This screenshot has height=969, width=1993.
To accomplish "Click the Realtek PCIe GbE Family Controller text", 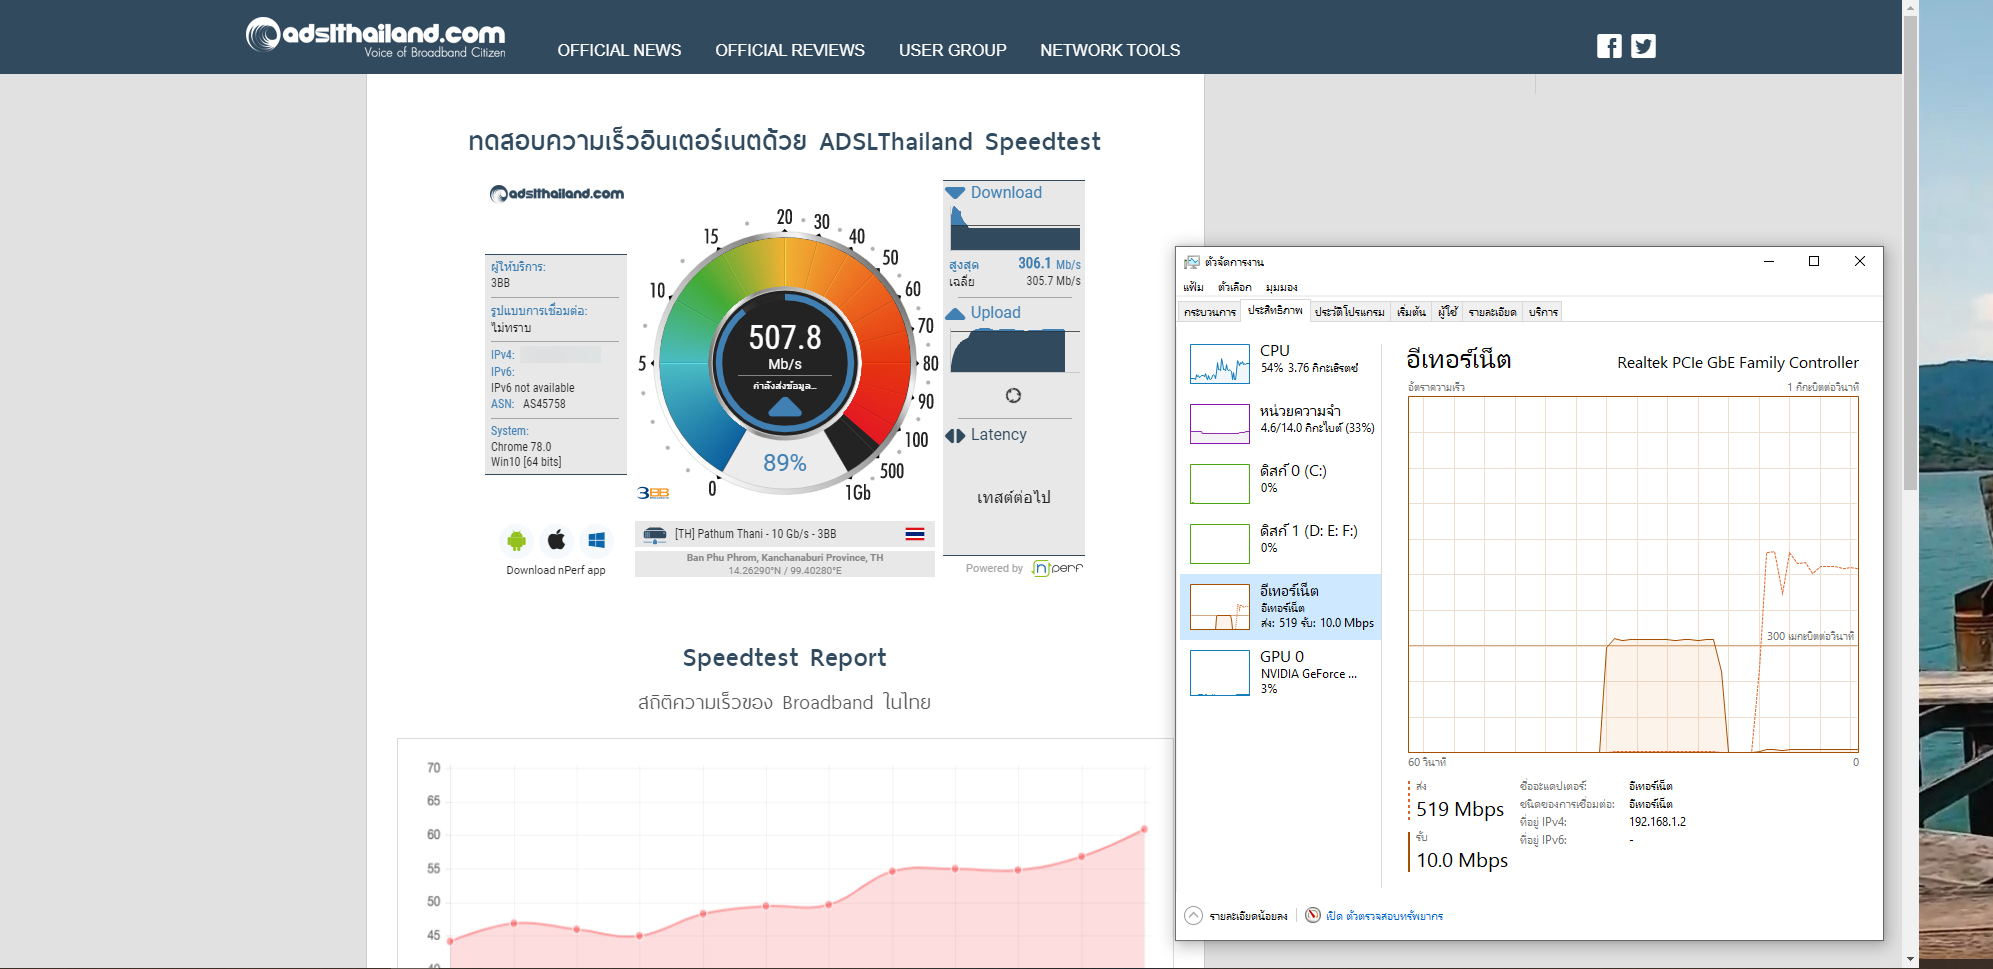I will (1738, 363).
